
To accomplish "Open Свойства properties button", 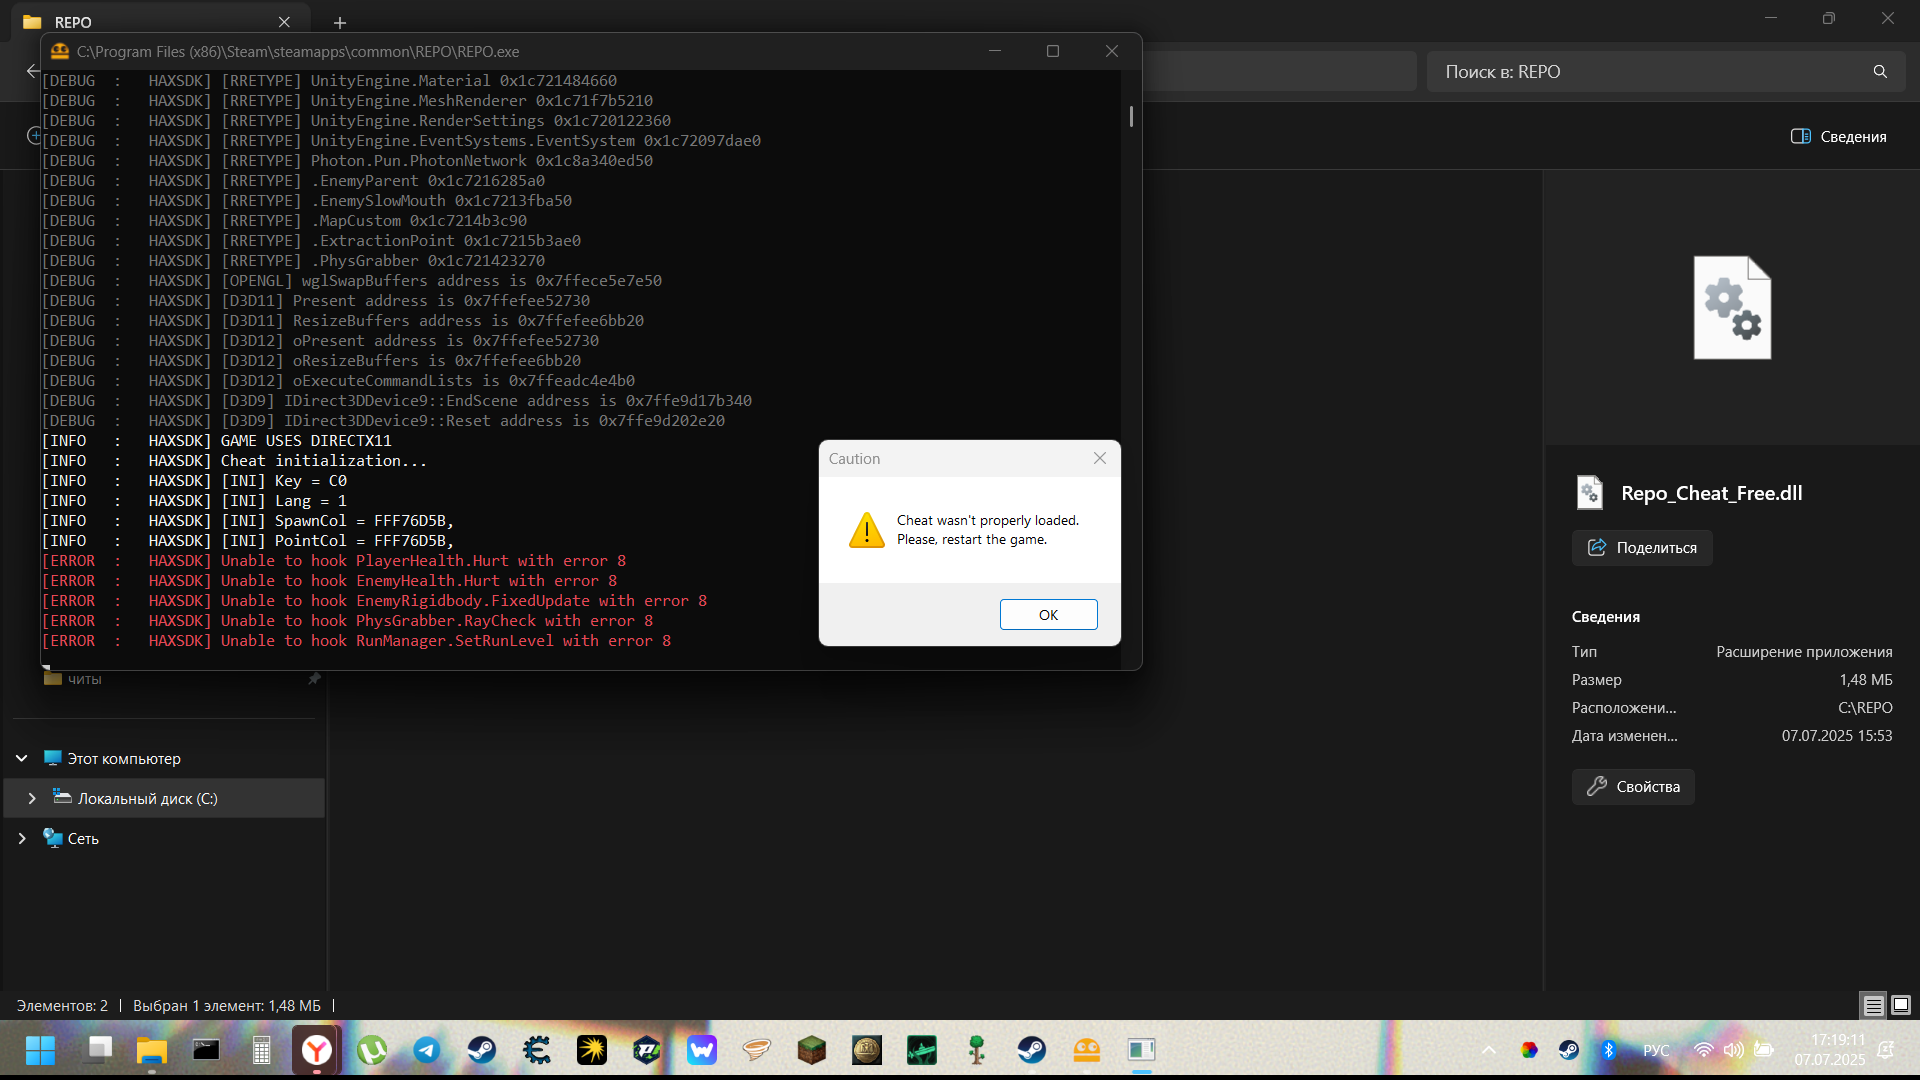I will [1633, 787].
